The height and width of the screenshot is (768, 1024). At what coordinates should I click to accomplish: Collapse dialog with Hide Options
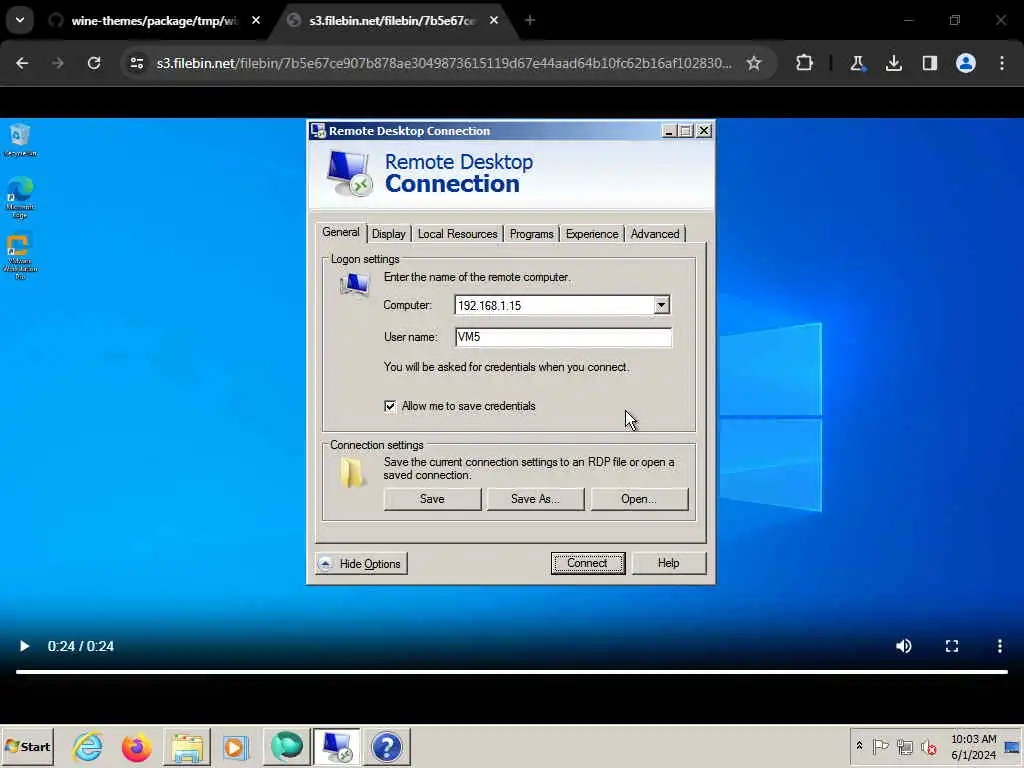tap(362, 564)
